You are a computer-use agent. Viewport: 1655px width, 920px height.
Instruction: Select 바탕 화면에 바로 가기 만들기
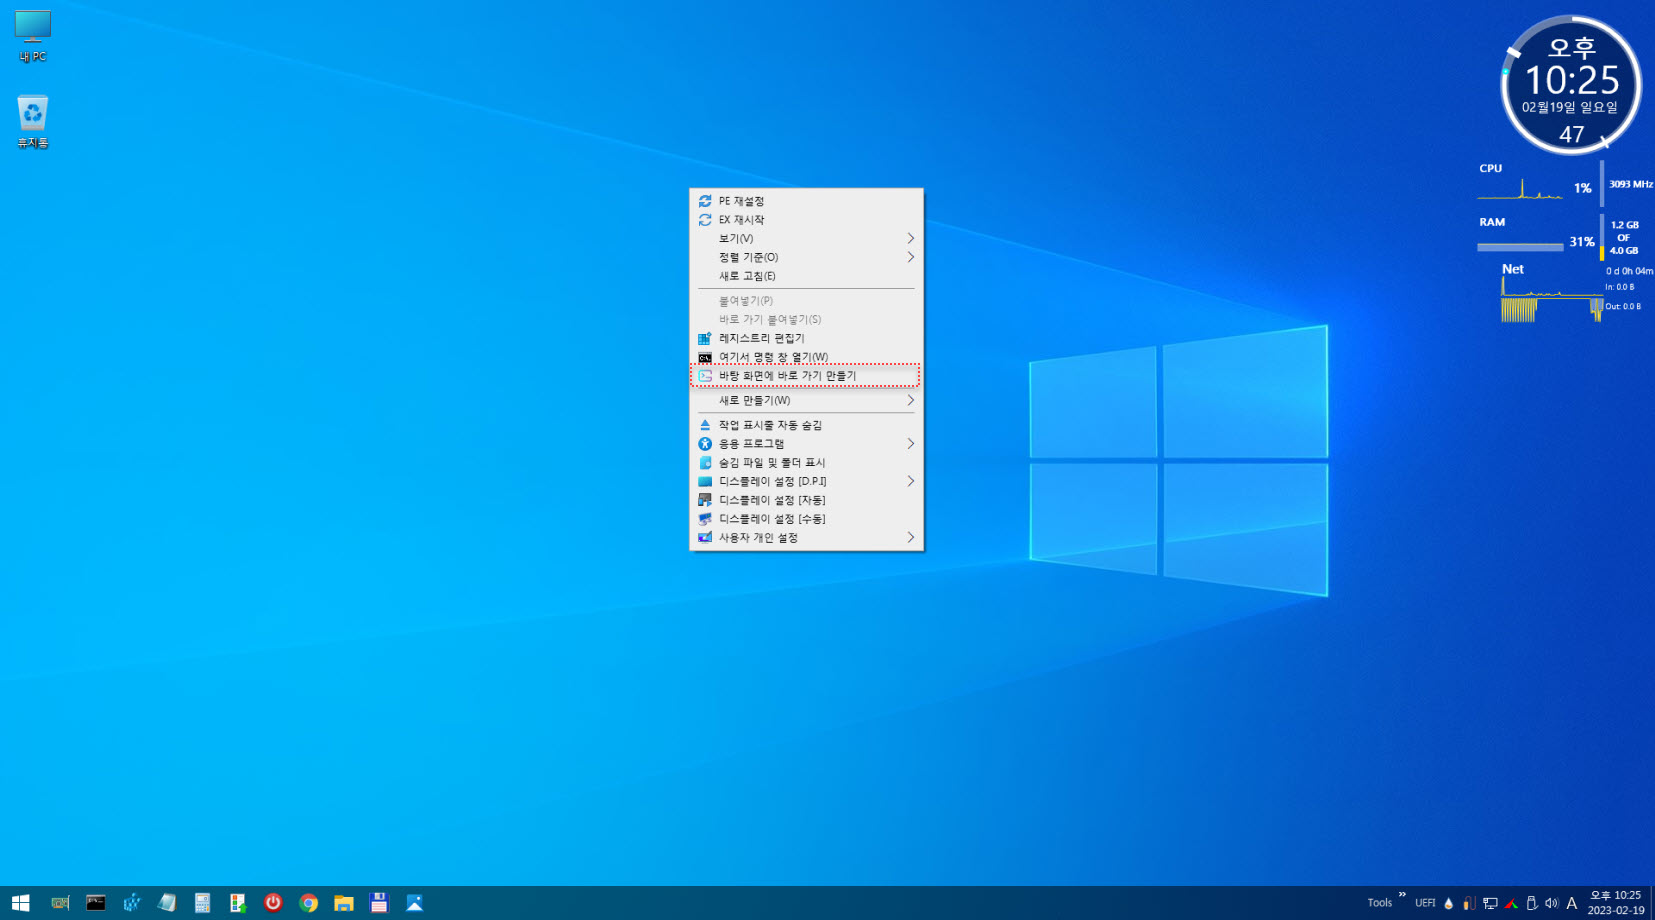click(x=806, y=376)
